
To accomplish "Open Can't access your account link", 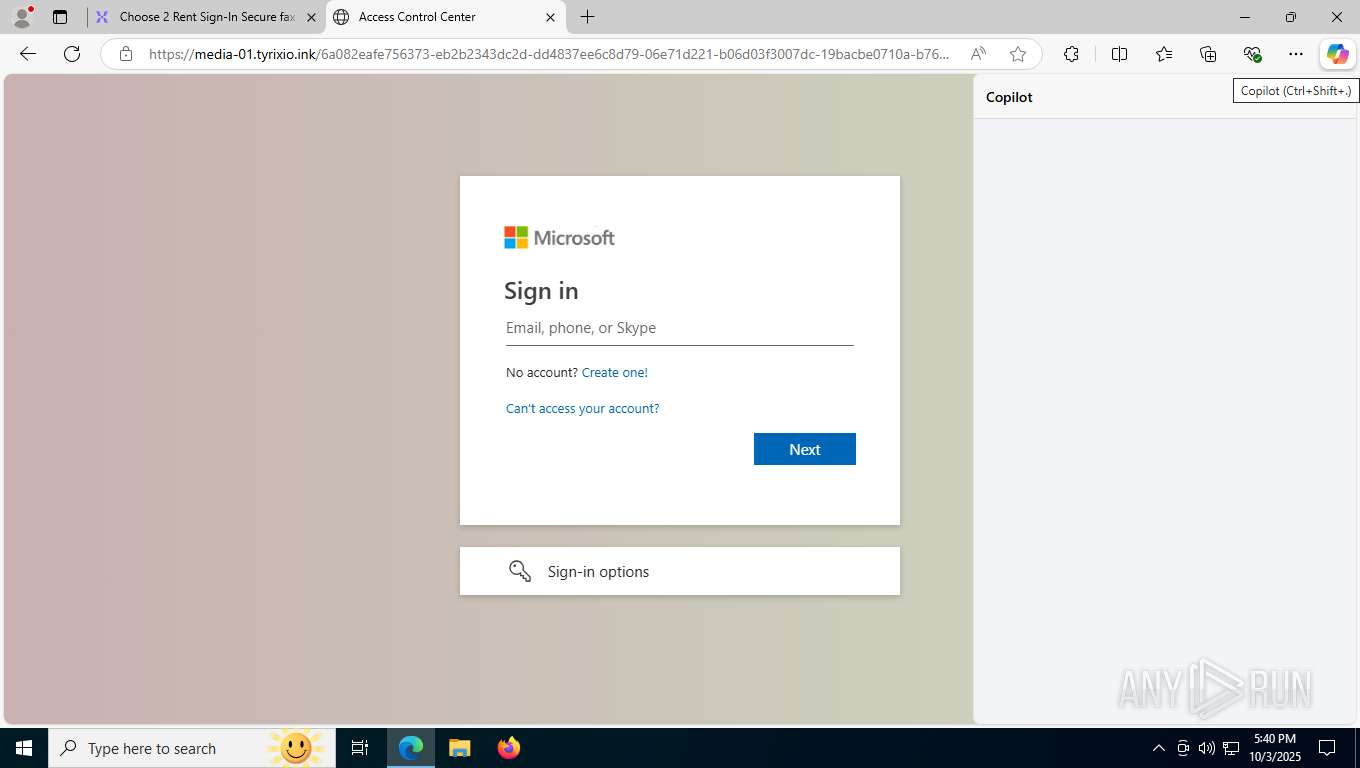I will pos(583,408).
